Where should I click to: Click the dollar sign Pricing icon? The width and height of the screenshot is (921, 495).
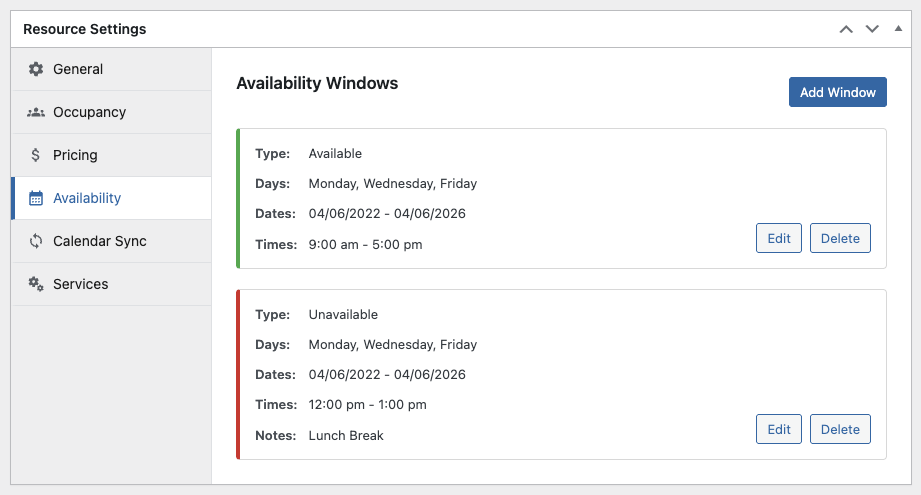[x=36, y=155]
